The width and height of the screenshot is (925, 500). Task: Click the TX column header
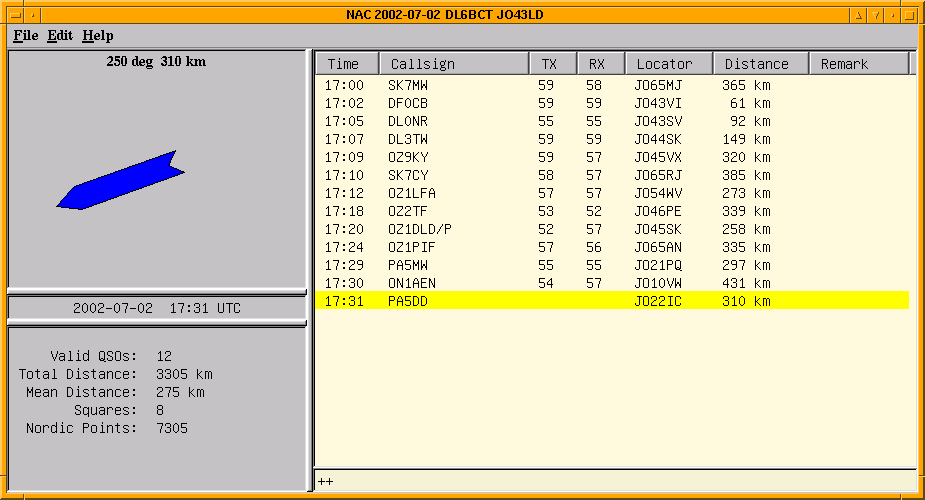[x=553, y=64]
